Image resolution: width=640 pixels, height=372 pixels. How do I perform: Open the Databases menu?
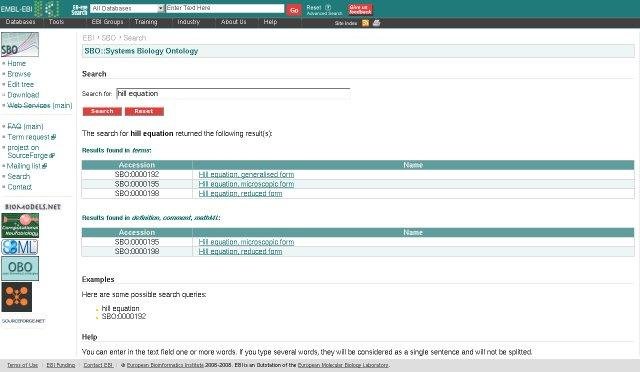[20, 22]
